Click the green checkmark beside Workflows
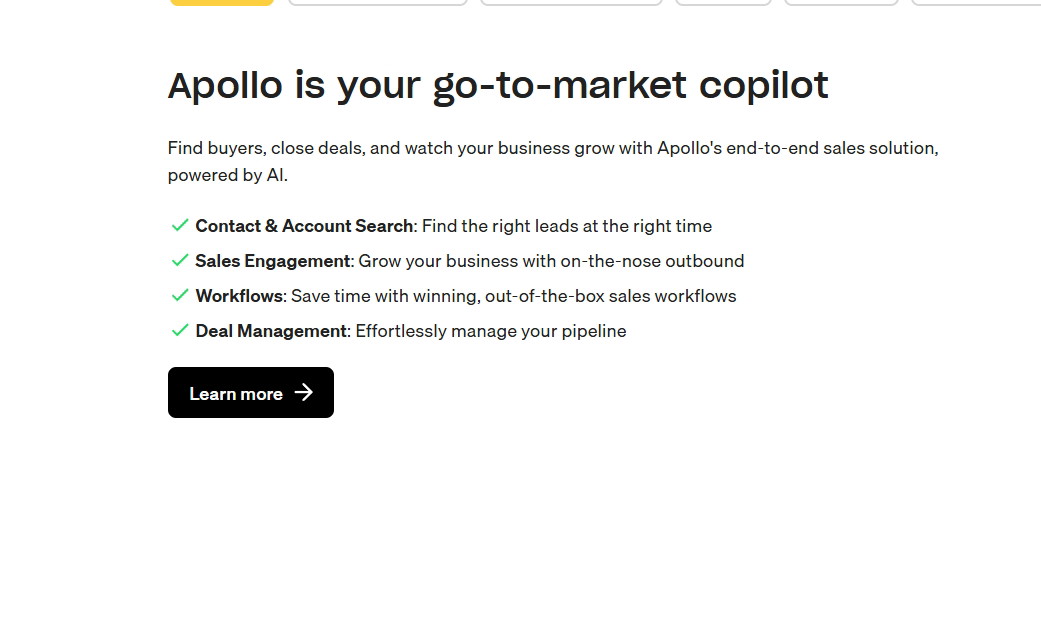The height and width of the screenshot is (631, 1041). [180, 296]
